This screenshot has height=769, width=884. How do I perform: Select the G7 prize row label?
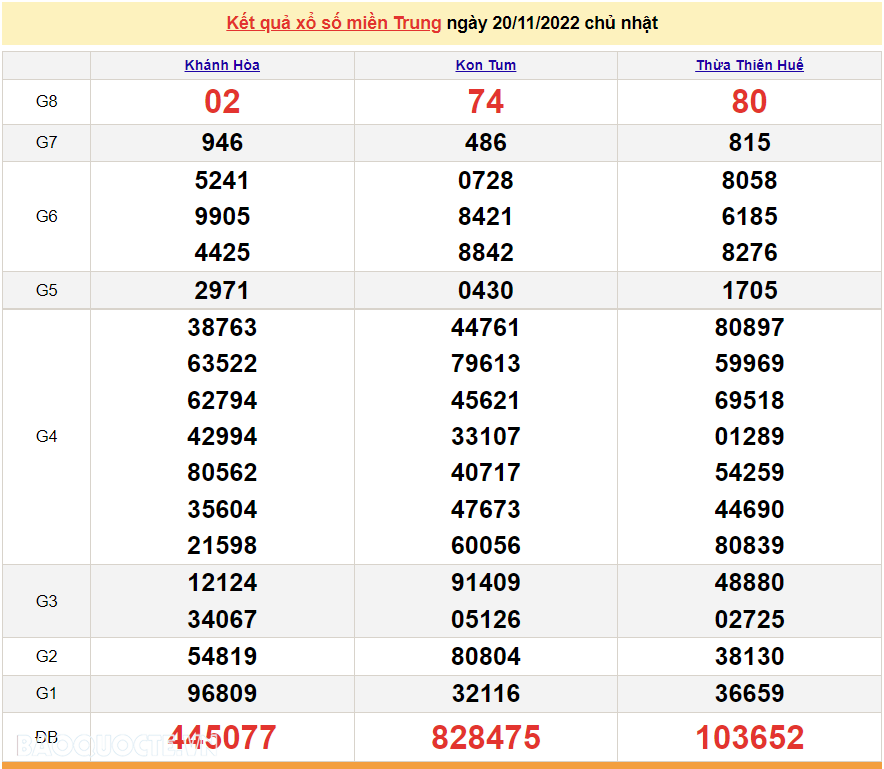pyautogui.click(x=47, y=143)
